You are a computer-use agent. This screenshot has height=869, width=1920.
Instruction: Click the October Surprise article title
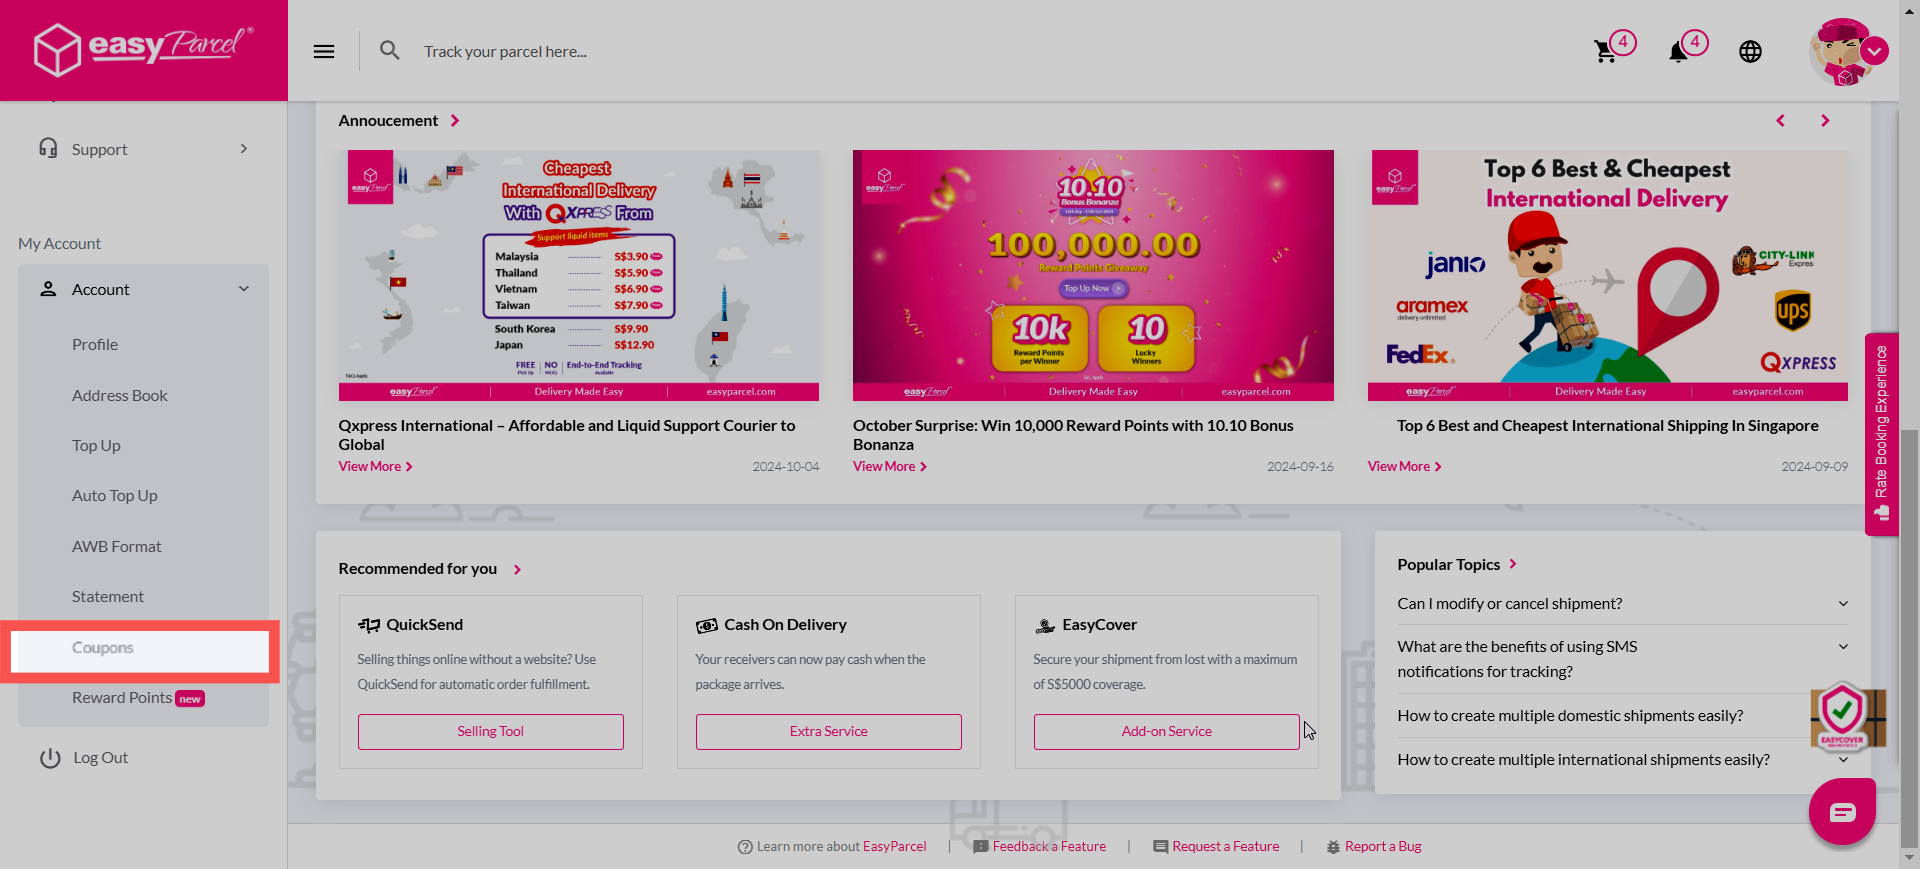pyautogui.click(x=1073, y=435)
